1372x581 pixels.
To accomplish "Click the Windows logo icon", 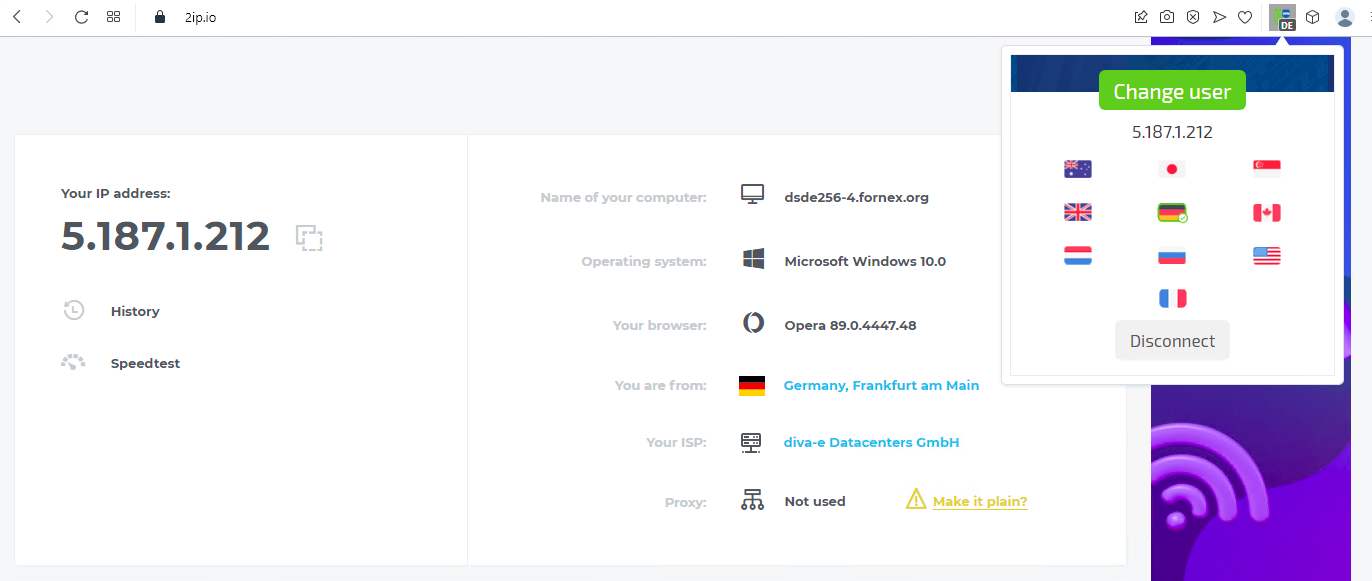I will click(x=753, y=260).
